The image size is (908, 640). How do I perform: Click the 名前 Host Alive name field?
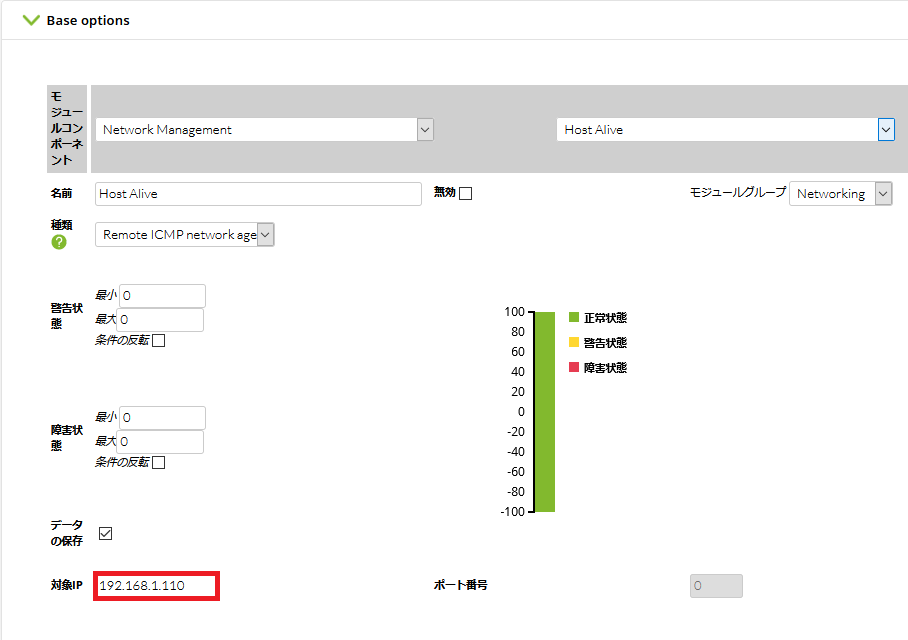258,193
